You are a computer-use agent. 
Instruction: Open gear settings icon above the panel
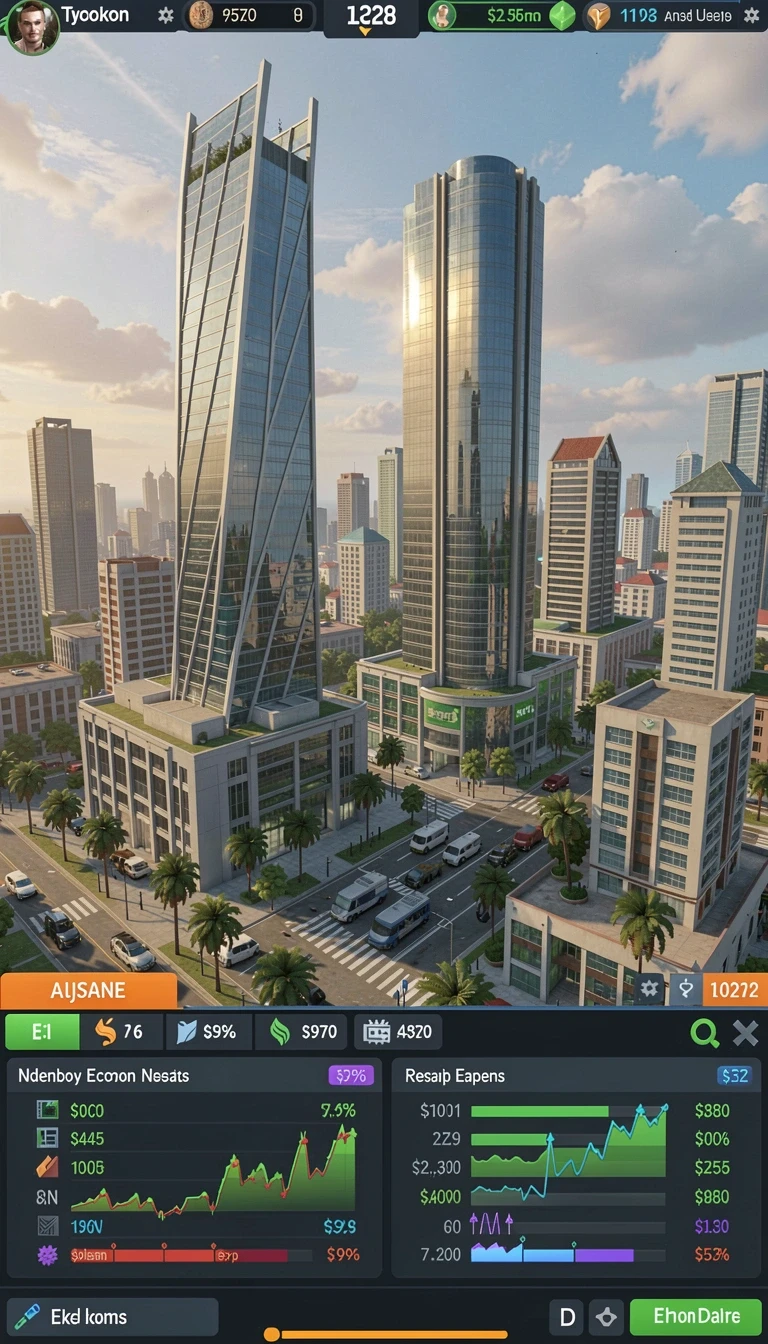click(x=650, y=989)
